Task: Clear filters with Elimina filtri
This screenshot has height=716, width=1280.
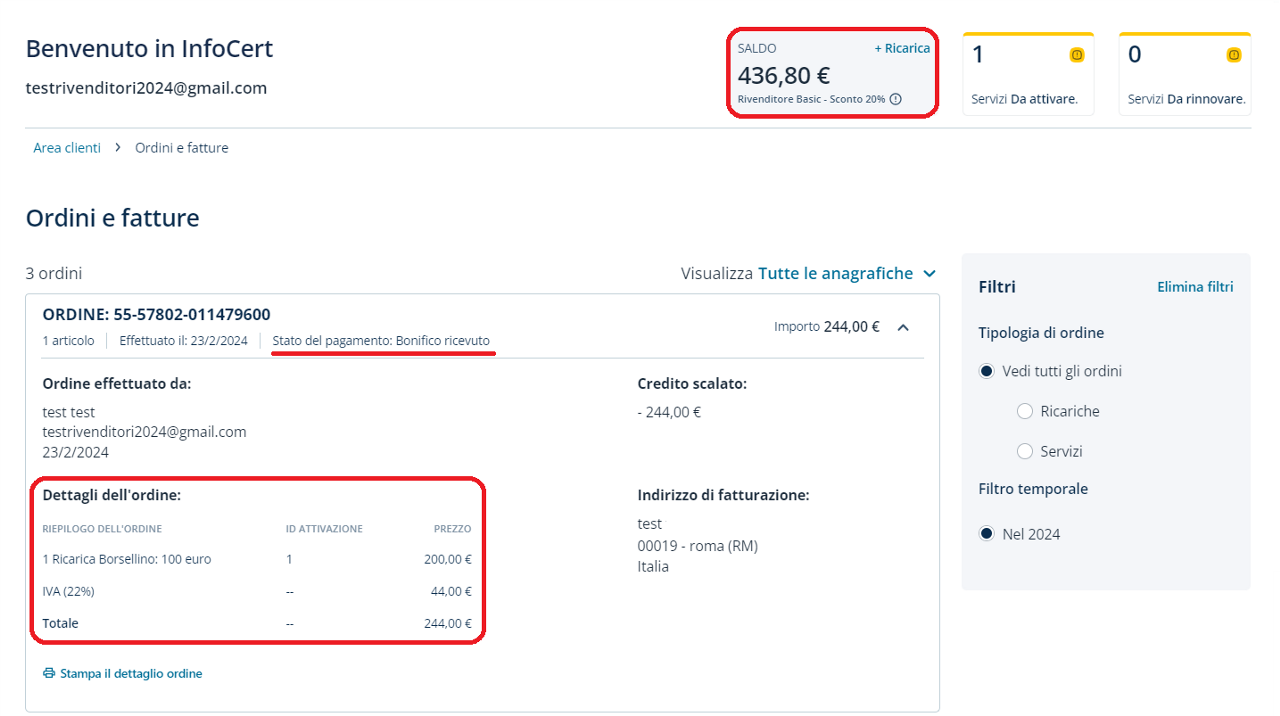Action: point(1195,287)
